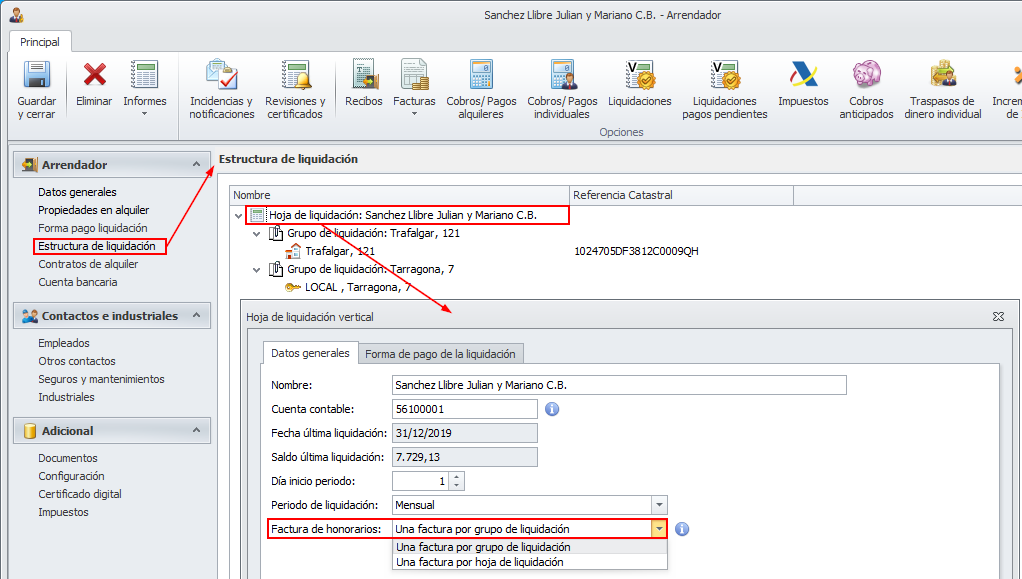Viewport: 1022px width, 579px height.
Task: Increase Día inicio periodo value
Action: point(457,477)
